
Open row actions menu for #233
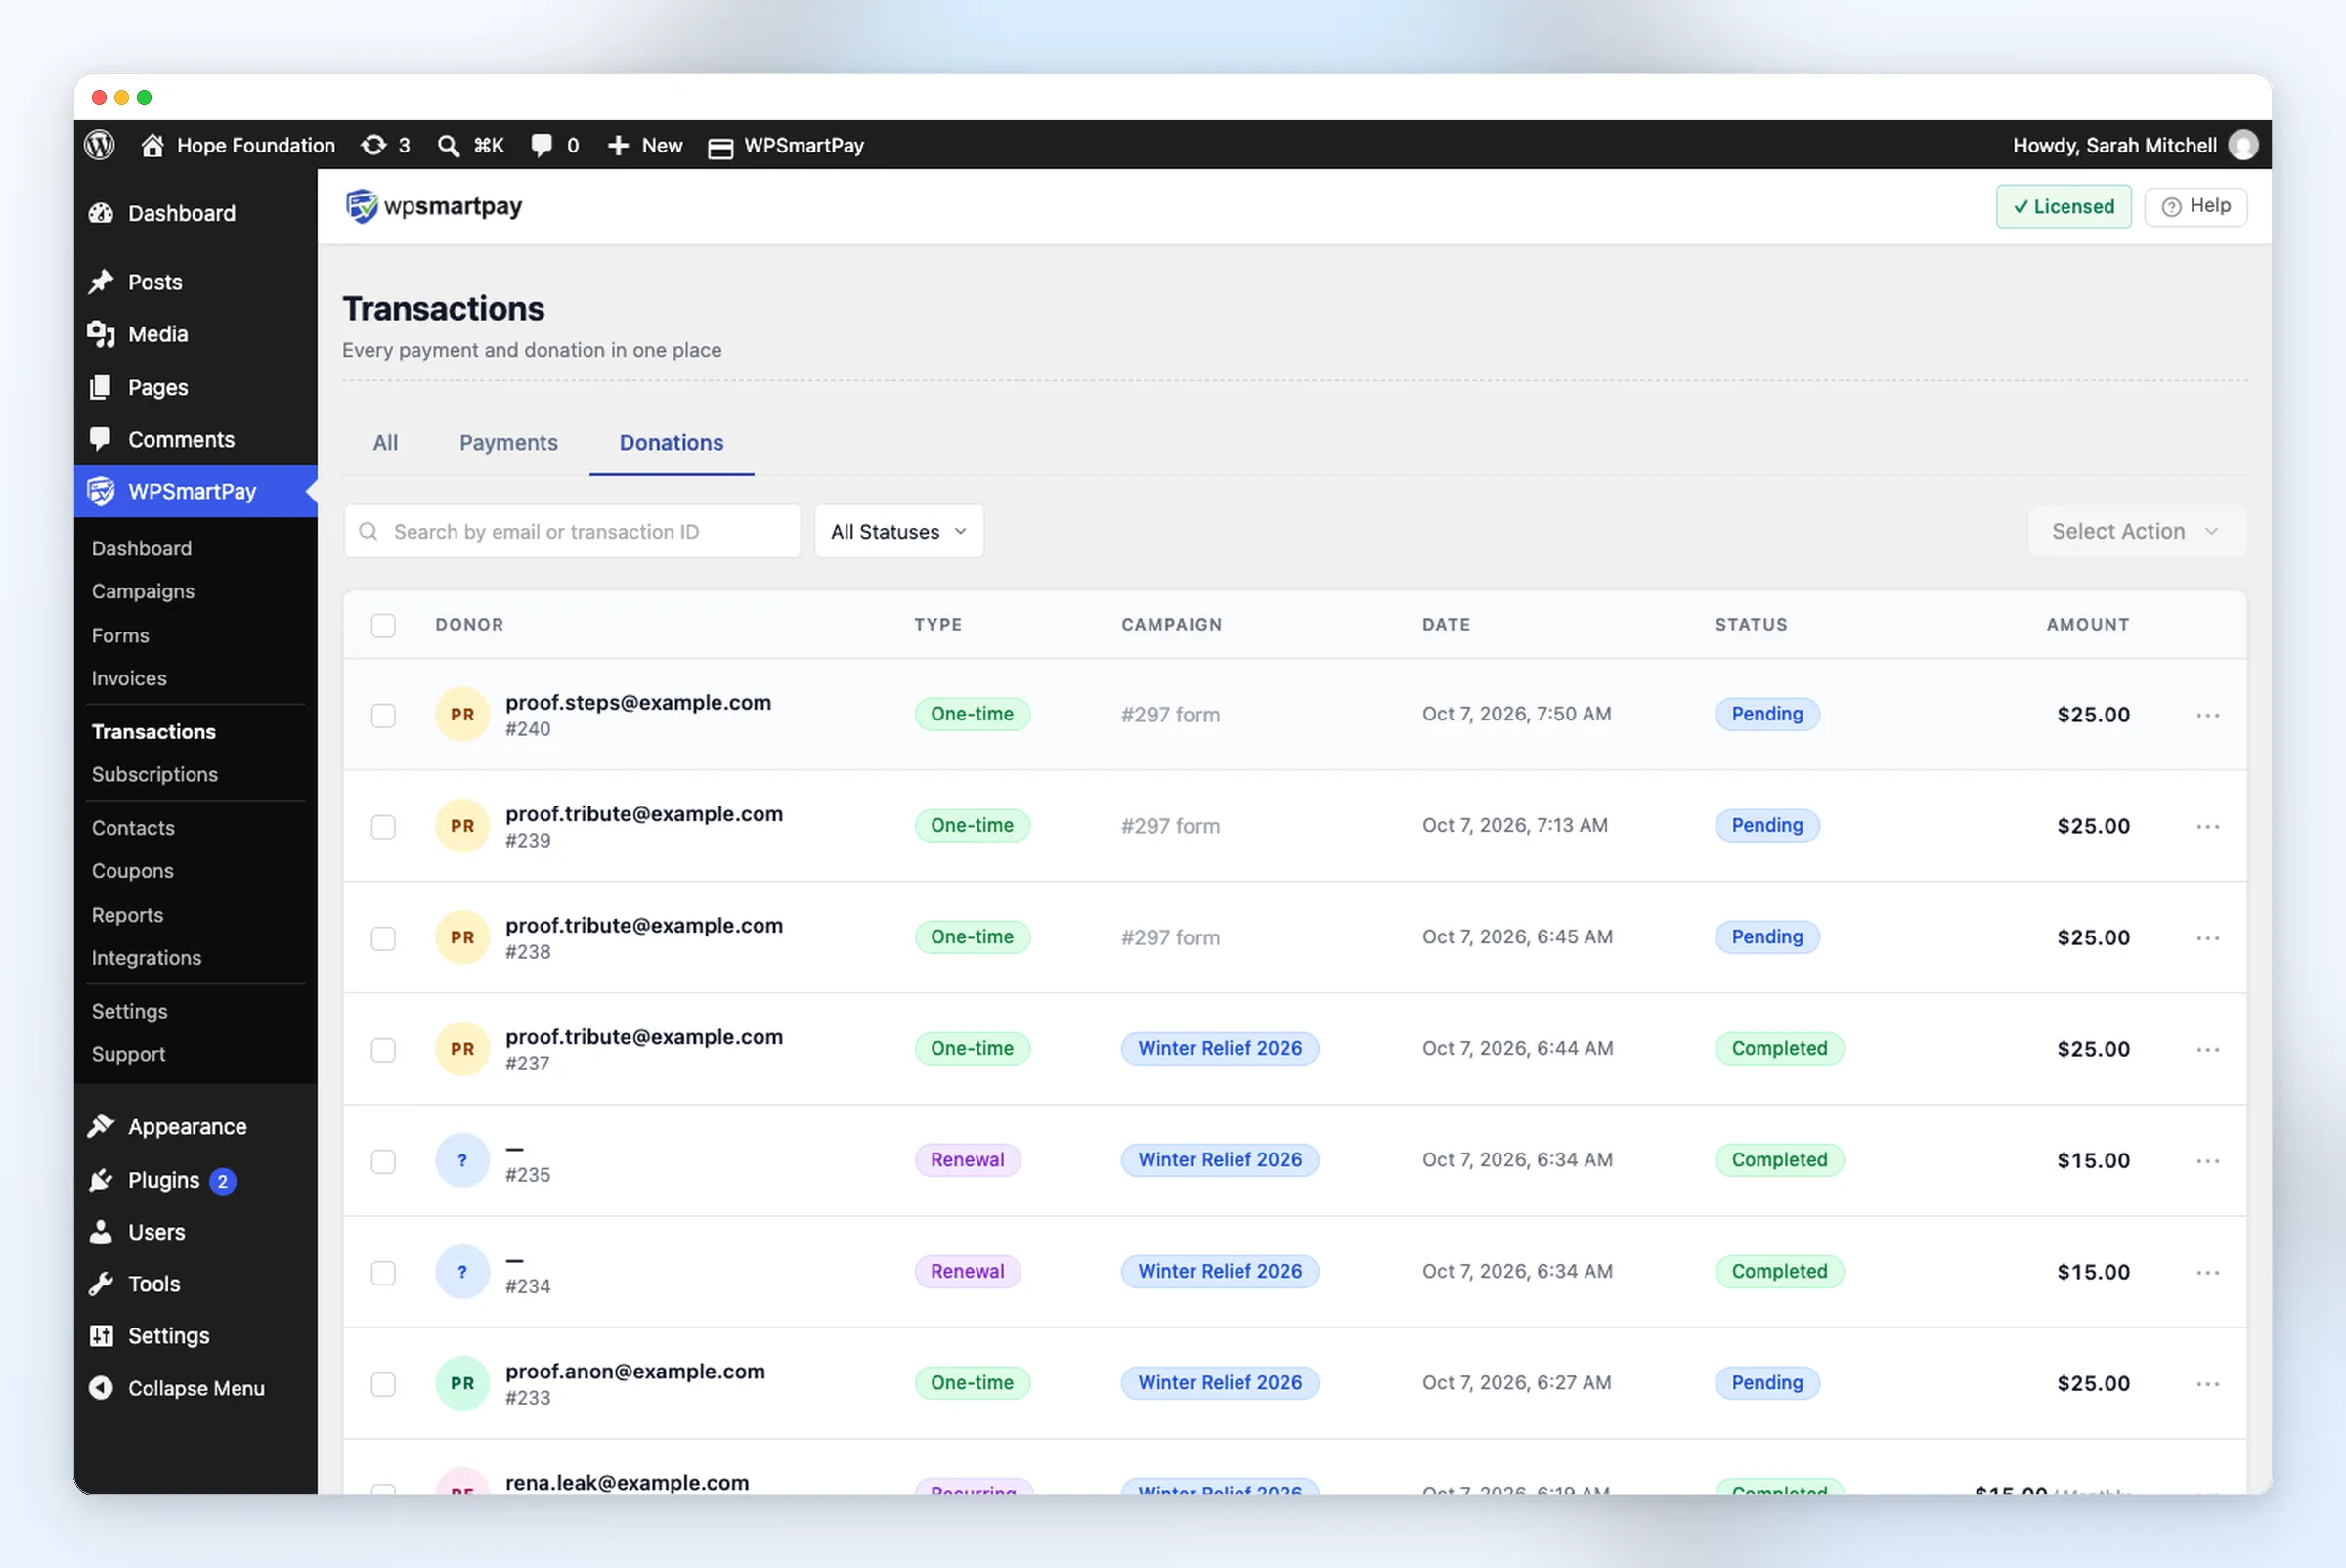click(2208, 1384)
